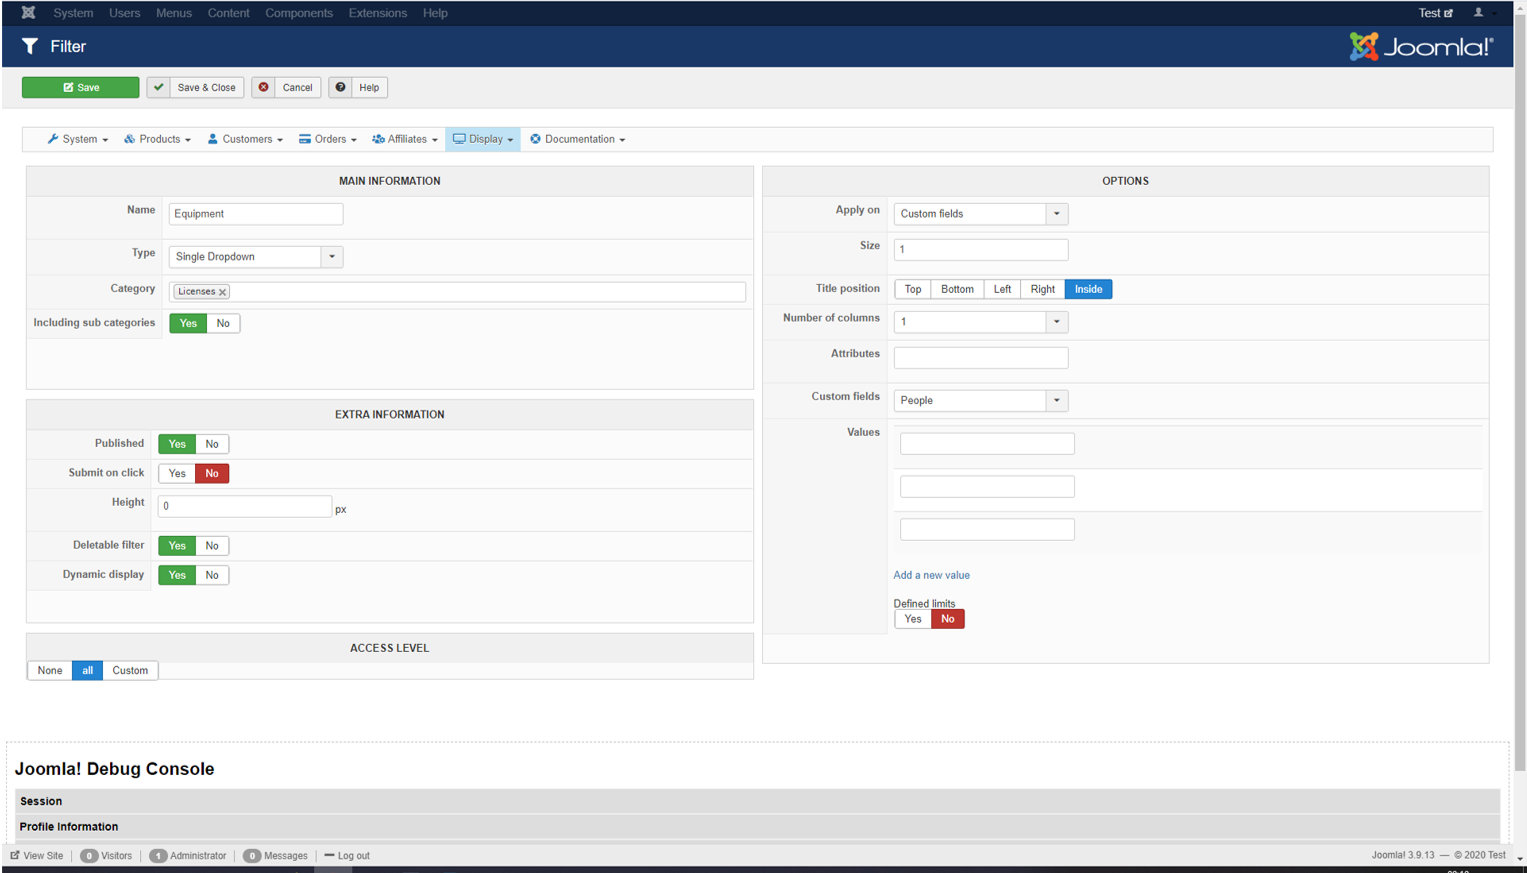Open the top System menu
This screenshot has height=873, width=1527.
coord(73,13)
